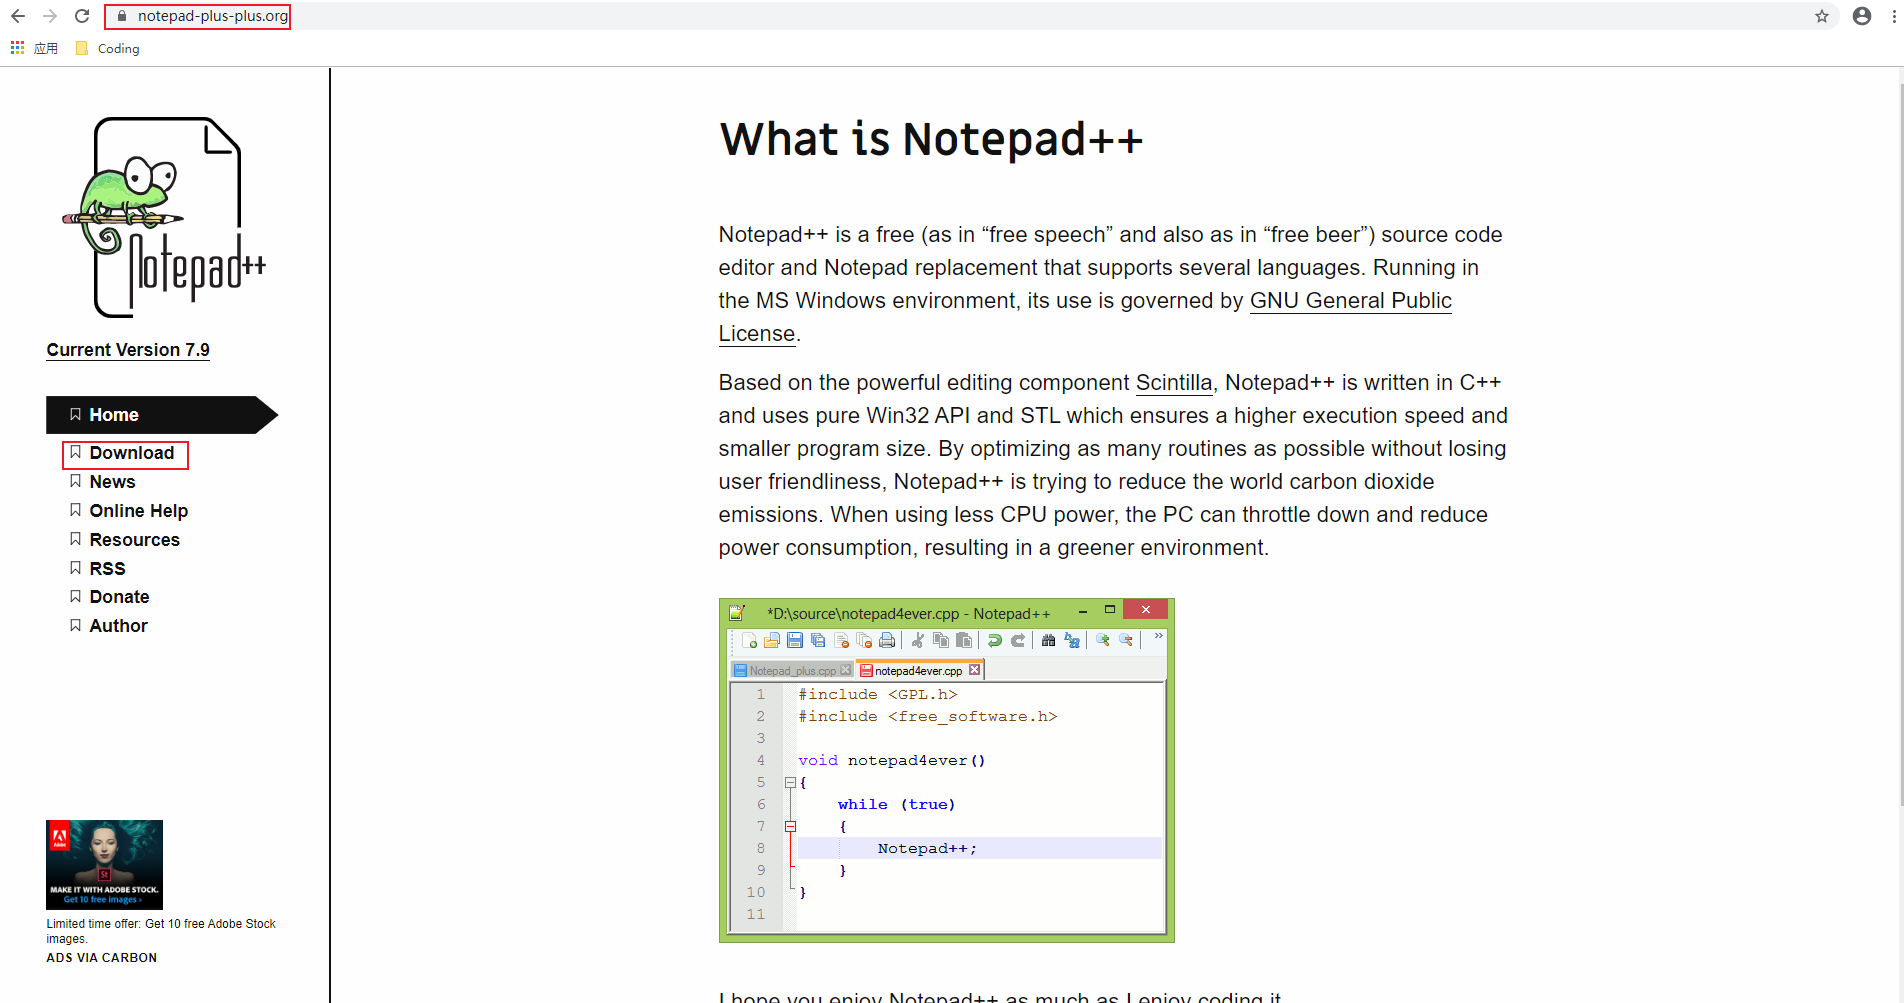This screenshot has height=1003, width=1904.
Task: Open the Download page from the sidebar
Action: [131, 453]
